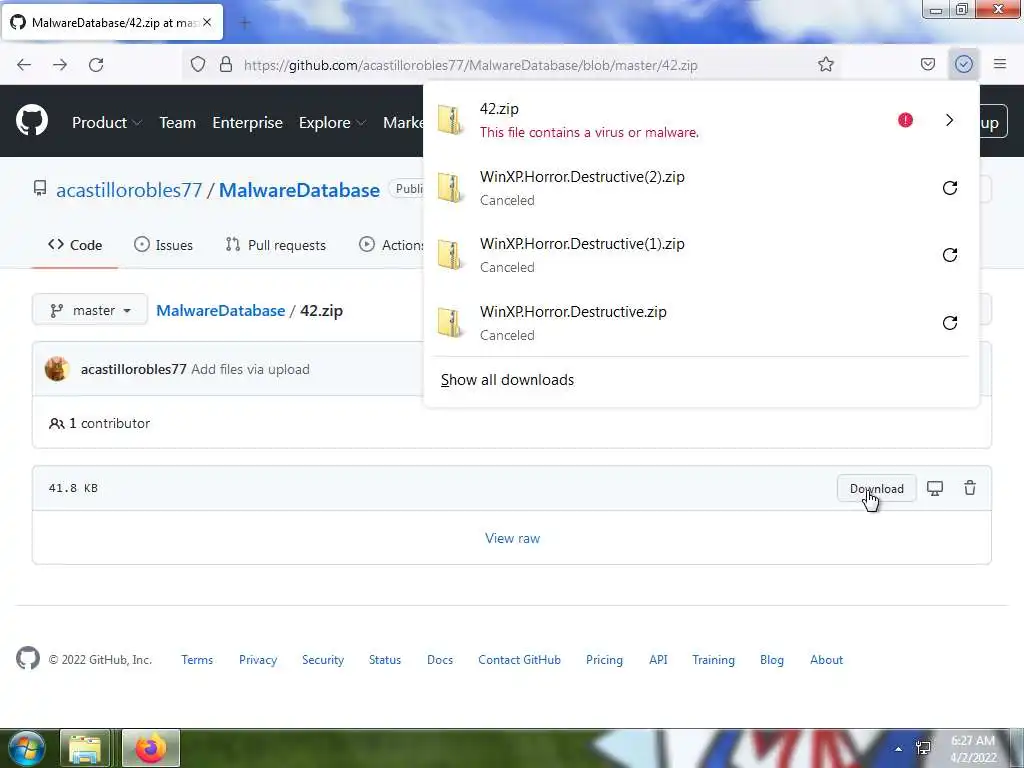Click the taskbar clock showing 6:27 AM
Screen dimensions: 1024x768
[x=973, y=749]
